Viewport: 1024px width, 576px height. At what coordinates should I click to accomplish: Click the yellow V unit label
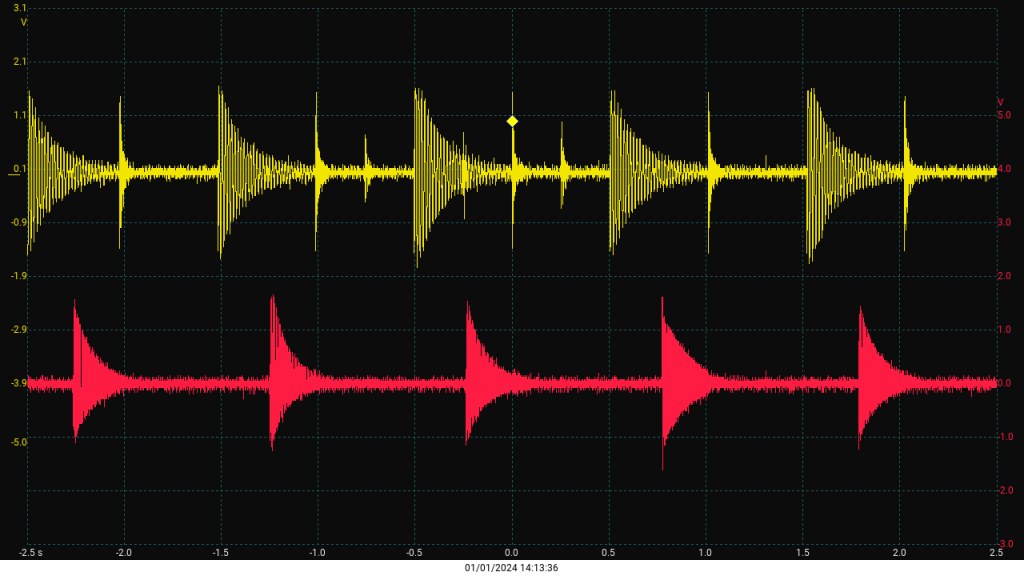[23, 21]
